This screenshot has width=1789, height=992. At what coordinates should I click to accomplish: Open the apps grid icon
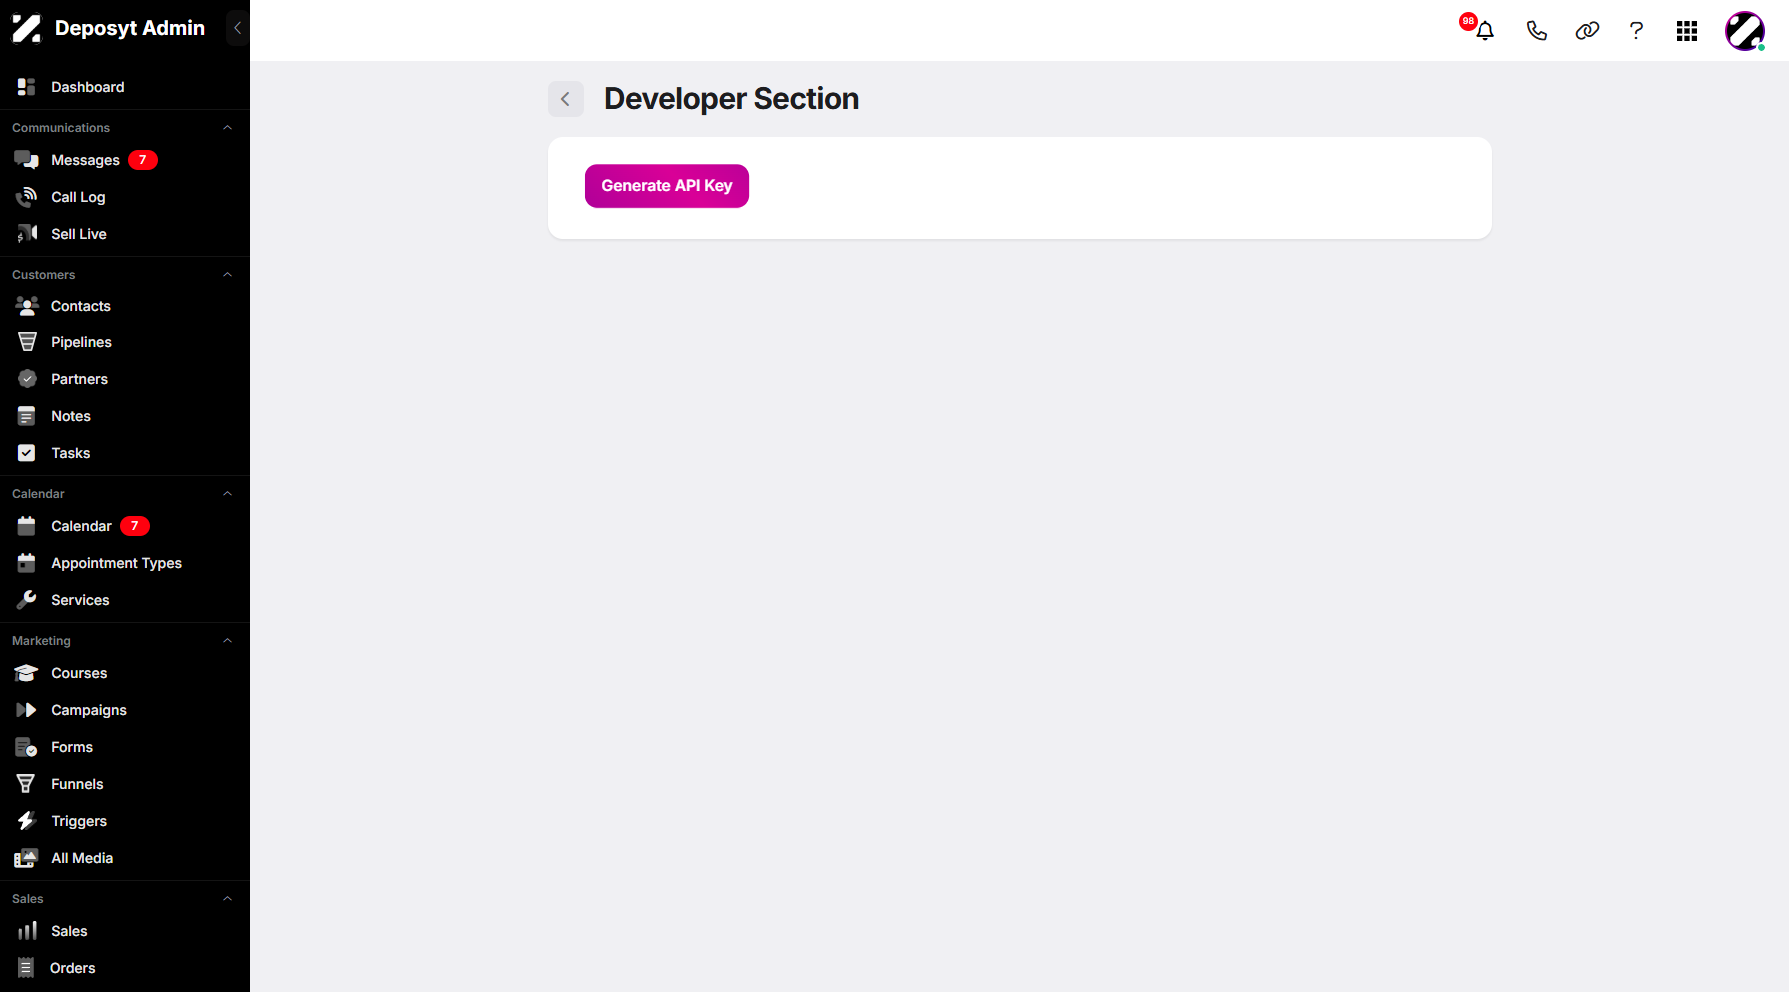1687,31
